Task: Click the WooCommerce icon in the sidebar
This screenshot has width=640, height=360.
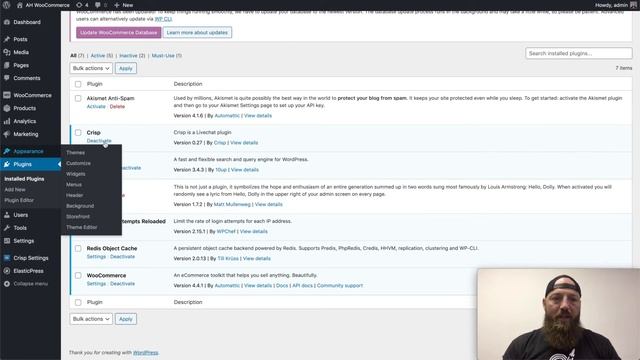Action: click(7, 95)
